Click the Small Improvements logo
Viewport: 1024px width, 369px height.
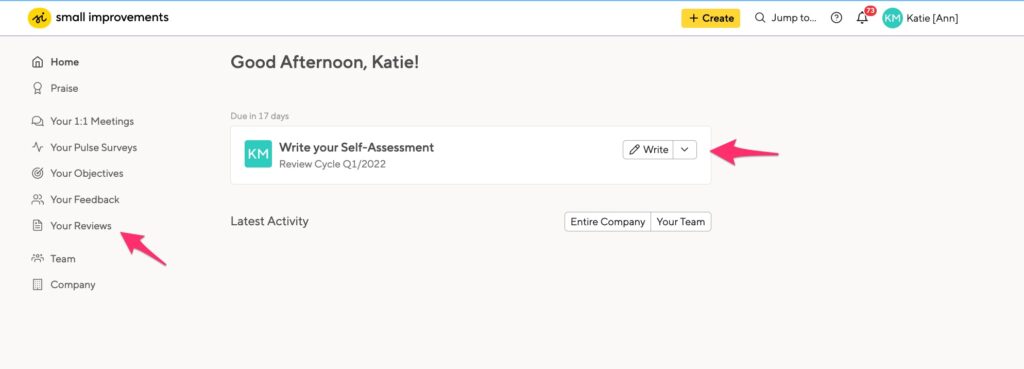coord(98,18)
